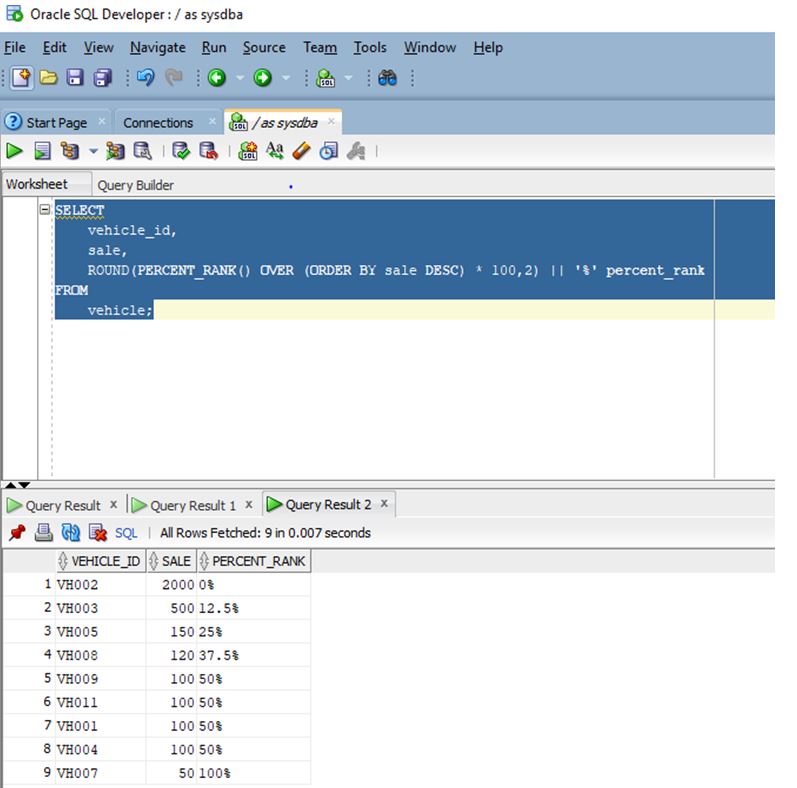Switch to the Connections tab
This screenshot has height=788, width=797.
pyautogui.click(x=158, y=123)
